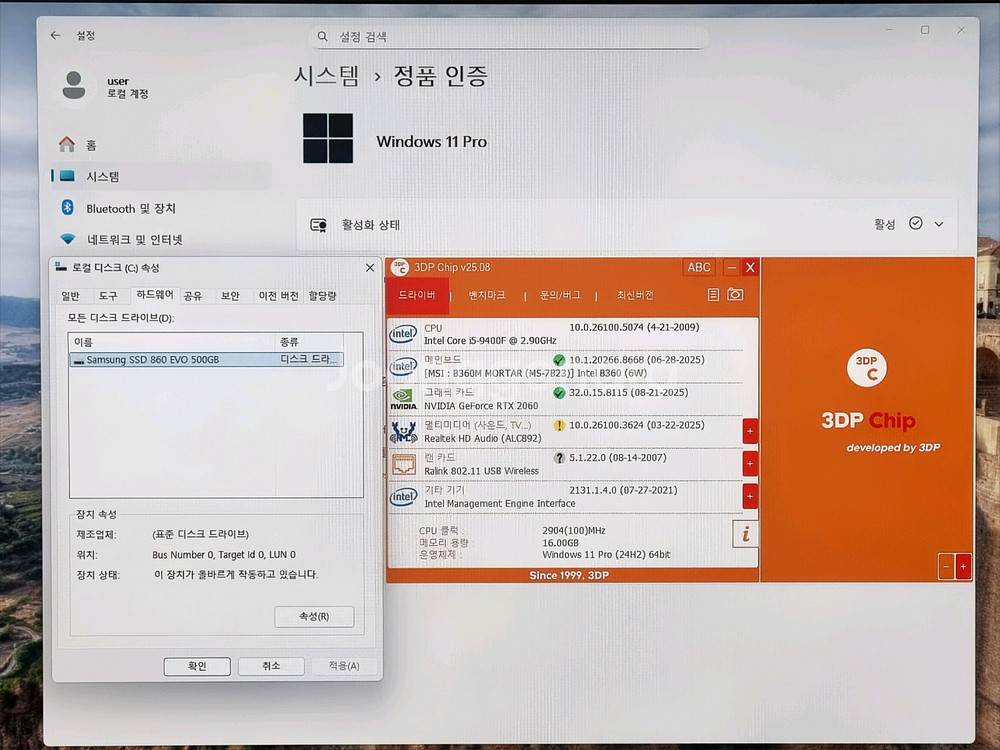Viewport: 1000px width, 750px height.
Task: Click the 종류 column header
Action: pos(309,342)
